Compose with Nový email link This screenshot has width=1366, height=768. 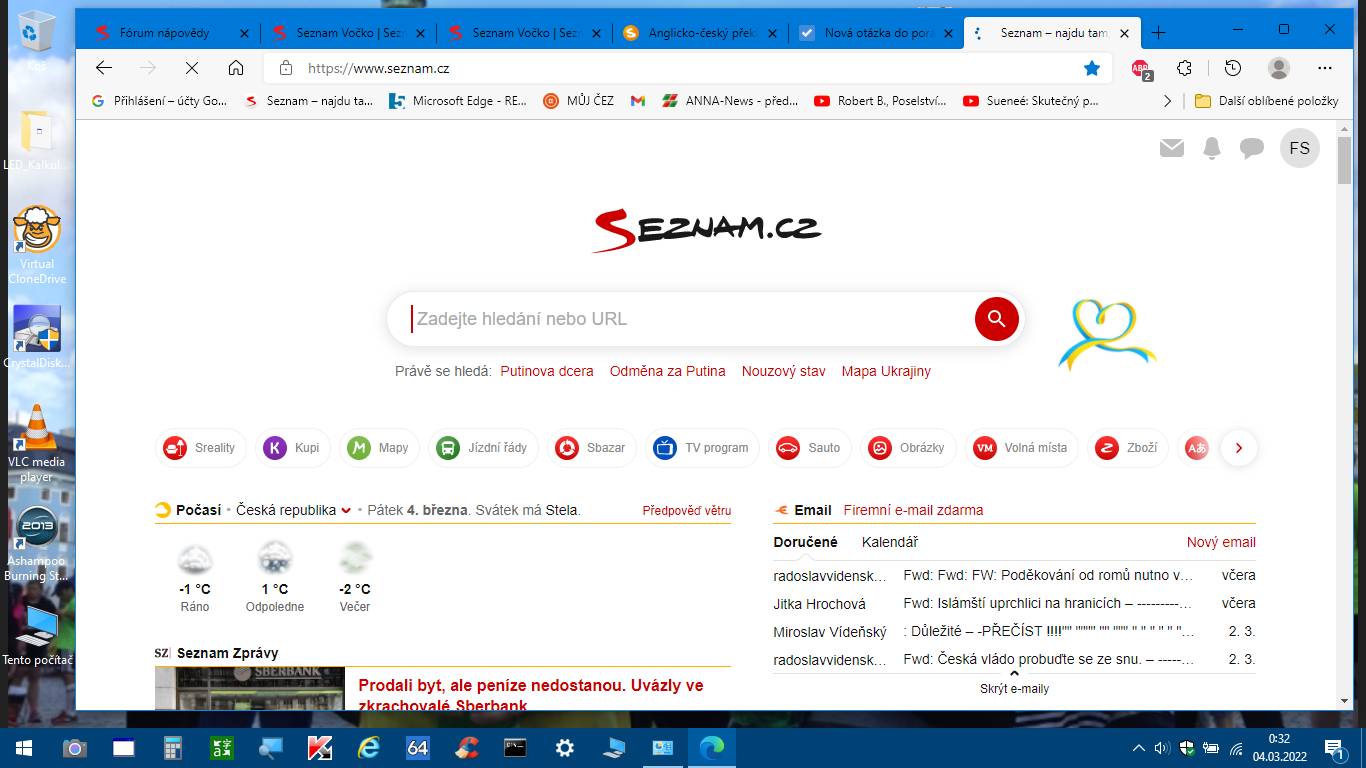click(x=1221, y=542)
